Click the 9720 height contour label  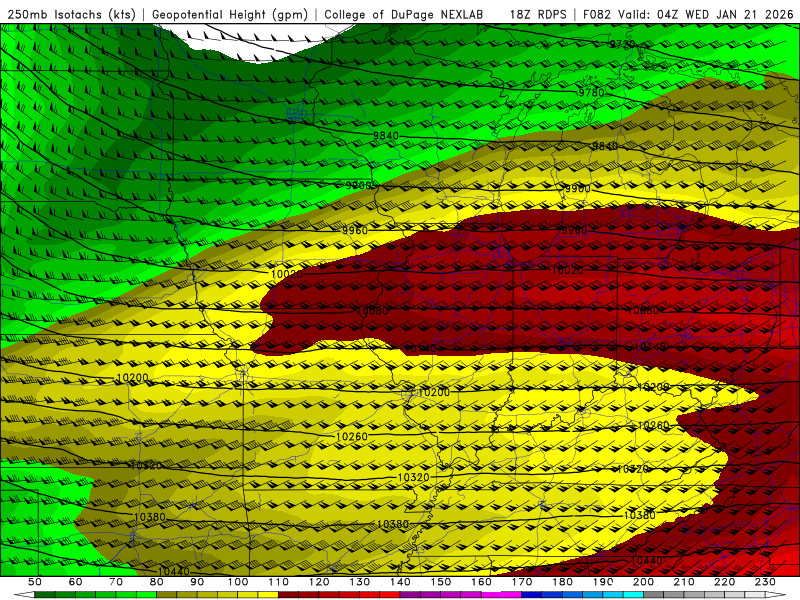point(622,44)
